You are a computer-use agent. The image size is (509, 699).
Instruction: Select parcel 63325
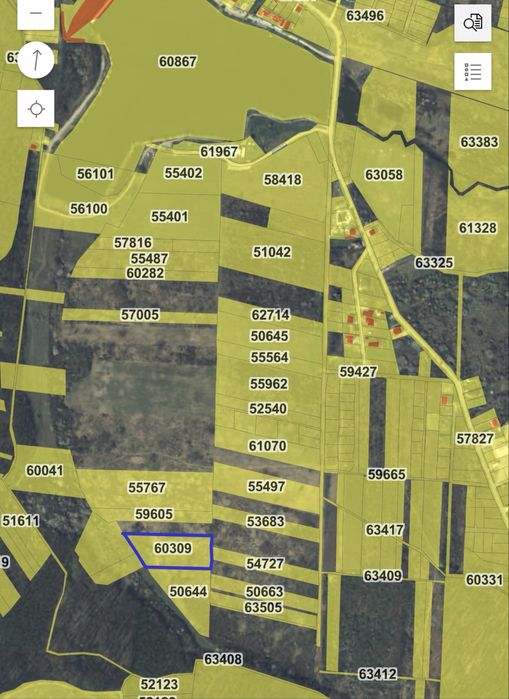pyautogui.click(x=434, y=263)
